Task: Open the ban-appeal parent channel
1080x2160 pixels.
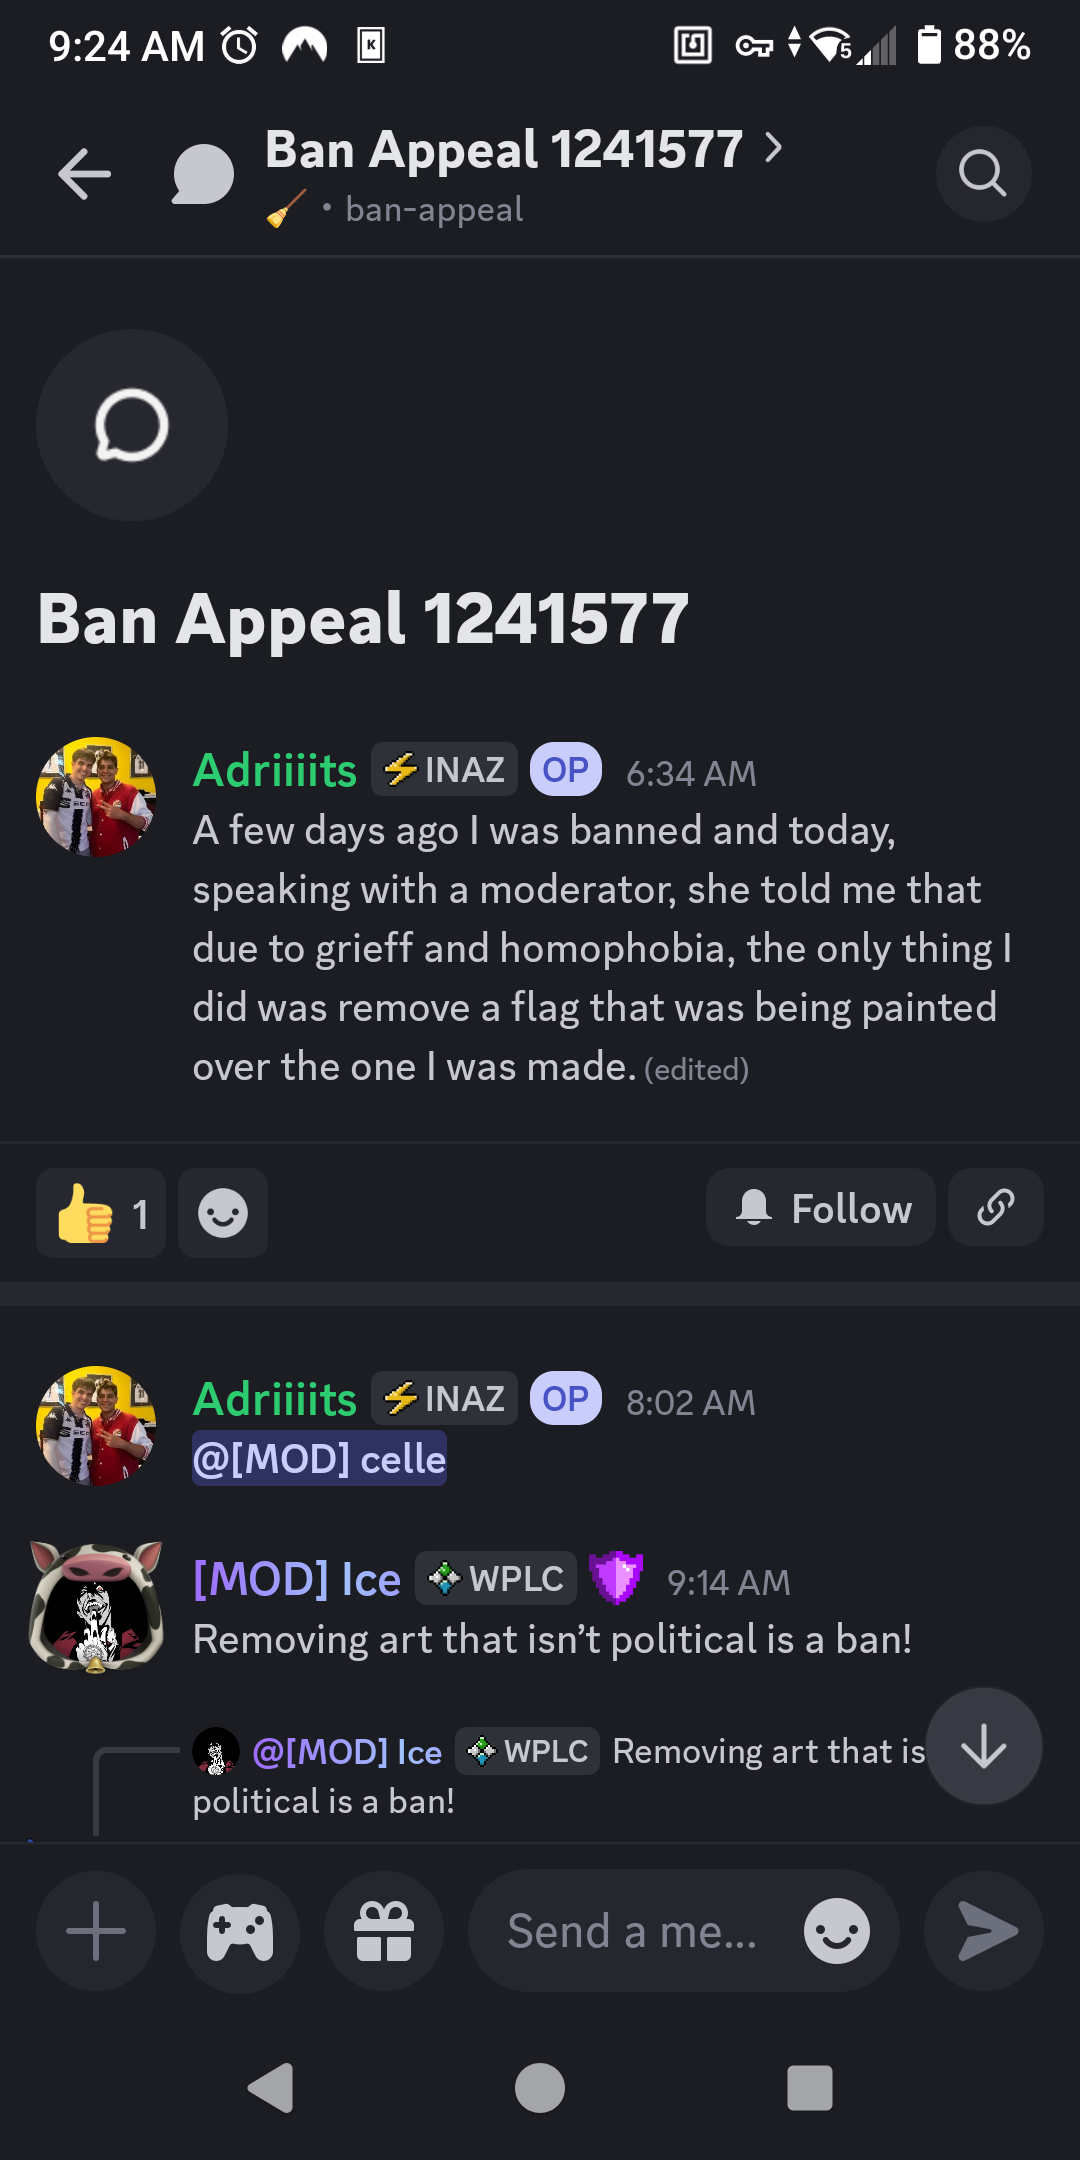Action: [x=434, y=210]
